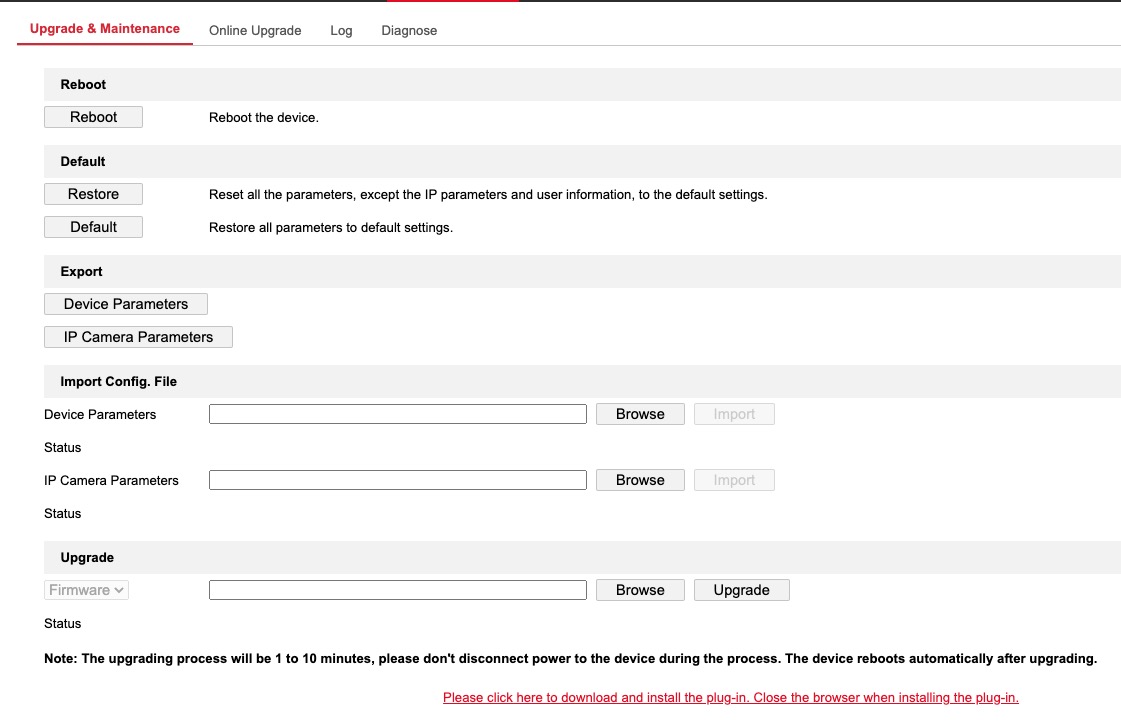The image size is (1121, 725).
Task: Export Device Parameters
Action: click(x=125, y=303)
